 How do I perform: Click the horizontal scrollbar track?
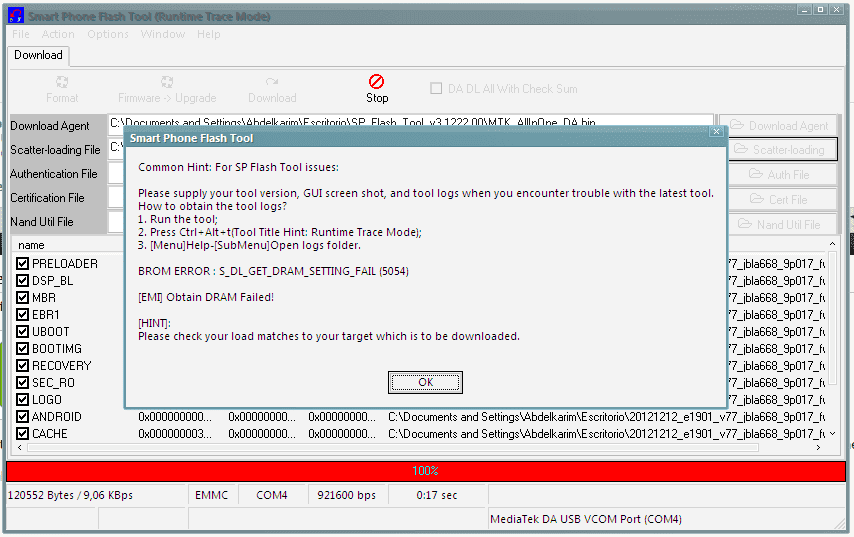click(393, 447)
